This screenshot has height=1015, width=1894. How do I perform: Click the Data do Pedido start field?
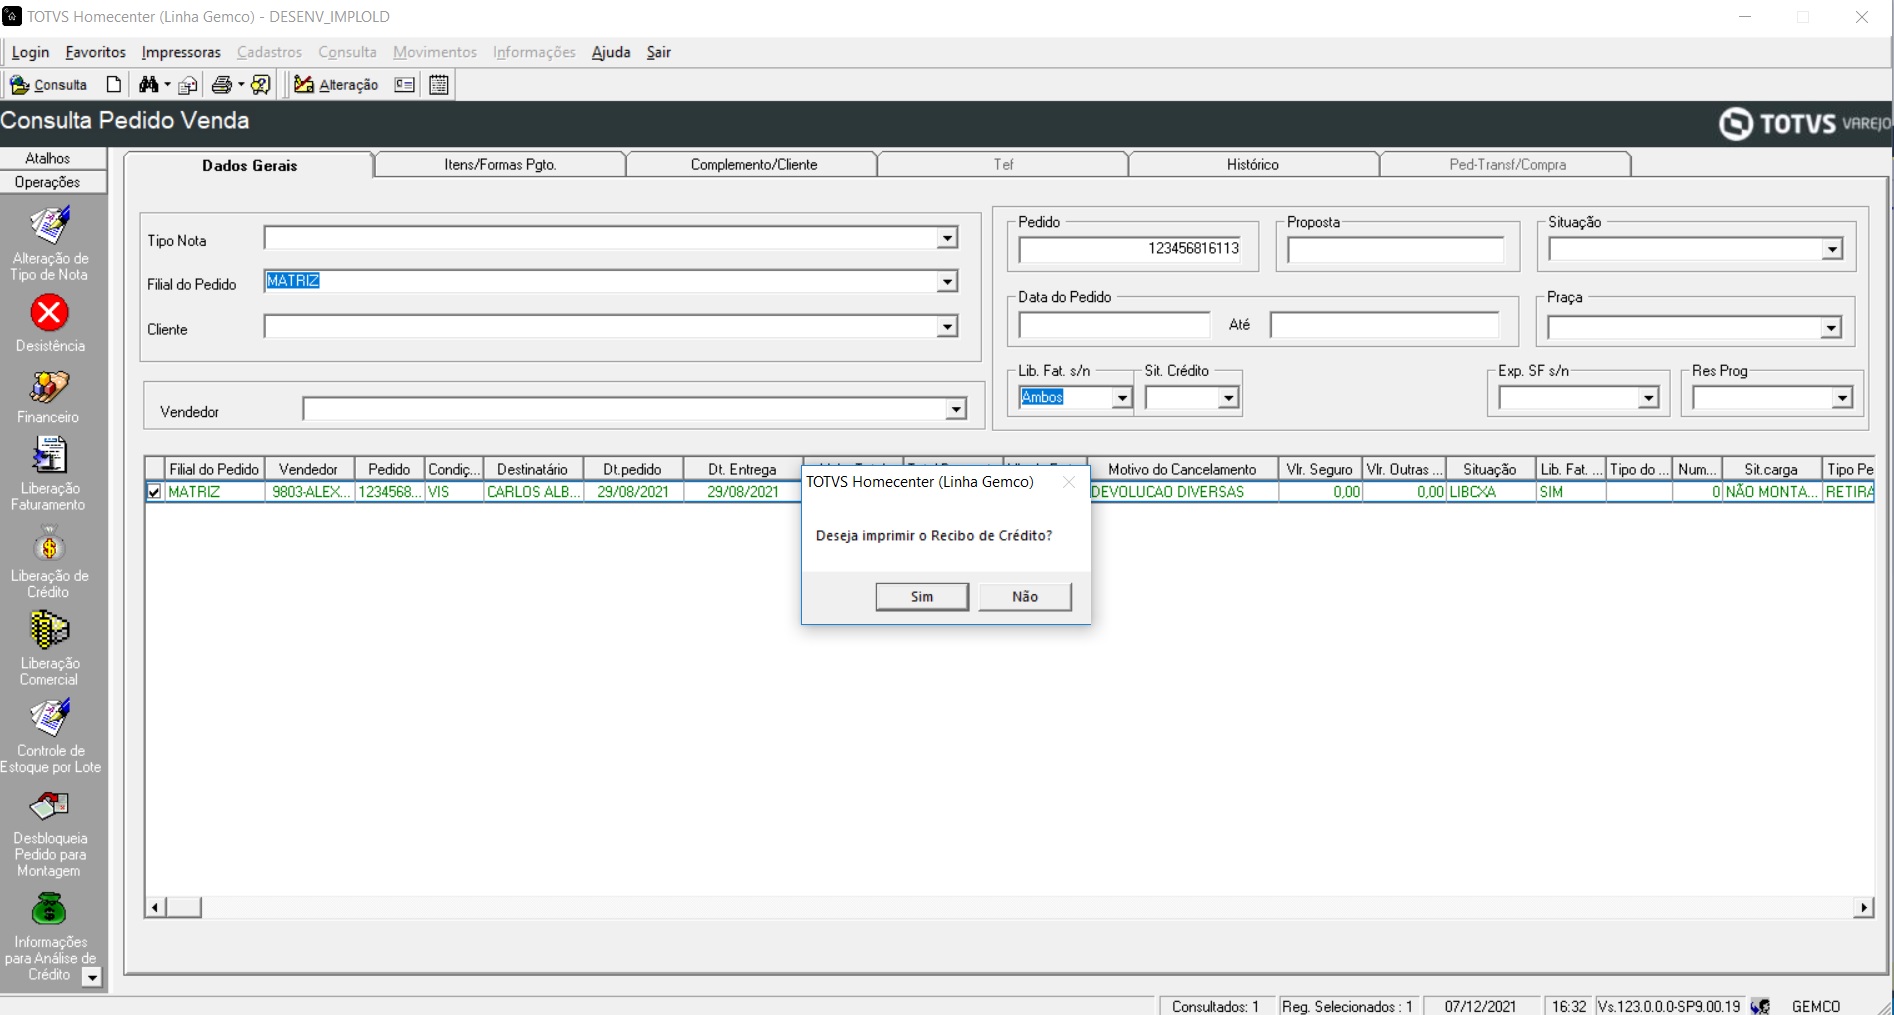pyautogui.click(x=1114, y=325)
